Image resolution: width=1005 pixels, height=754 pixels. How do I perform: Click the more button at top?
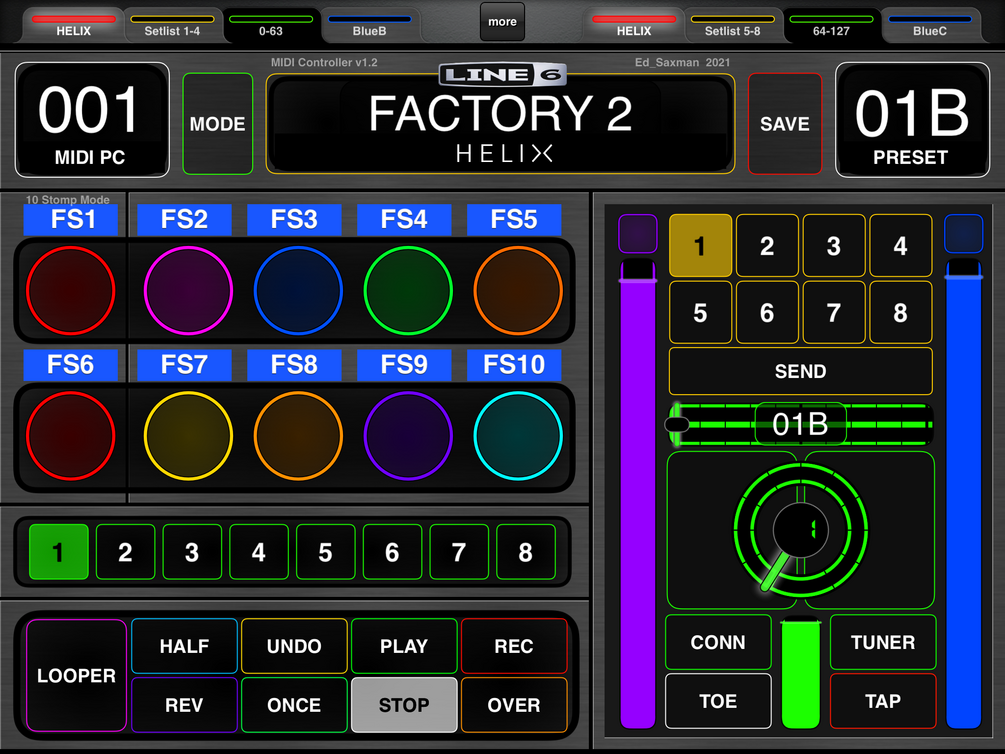coord(502,22)
